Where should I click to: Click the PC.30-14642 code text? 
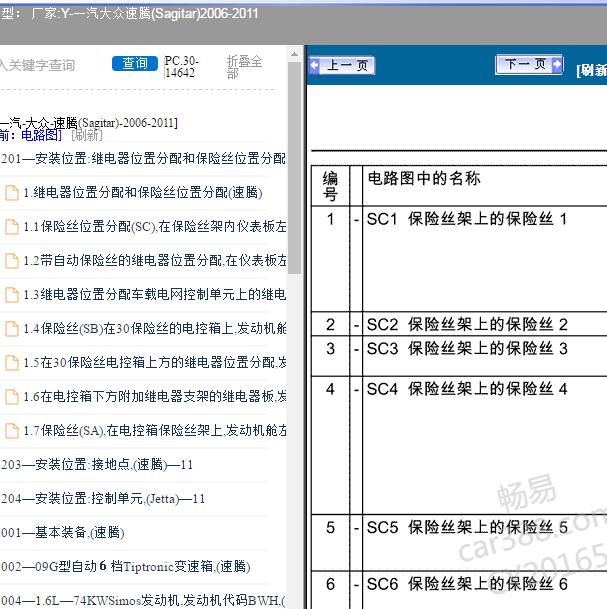[181, 66]
